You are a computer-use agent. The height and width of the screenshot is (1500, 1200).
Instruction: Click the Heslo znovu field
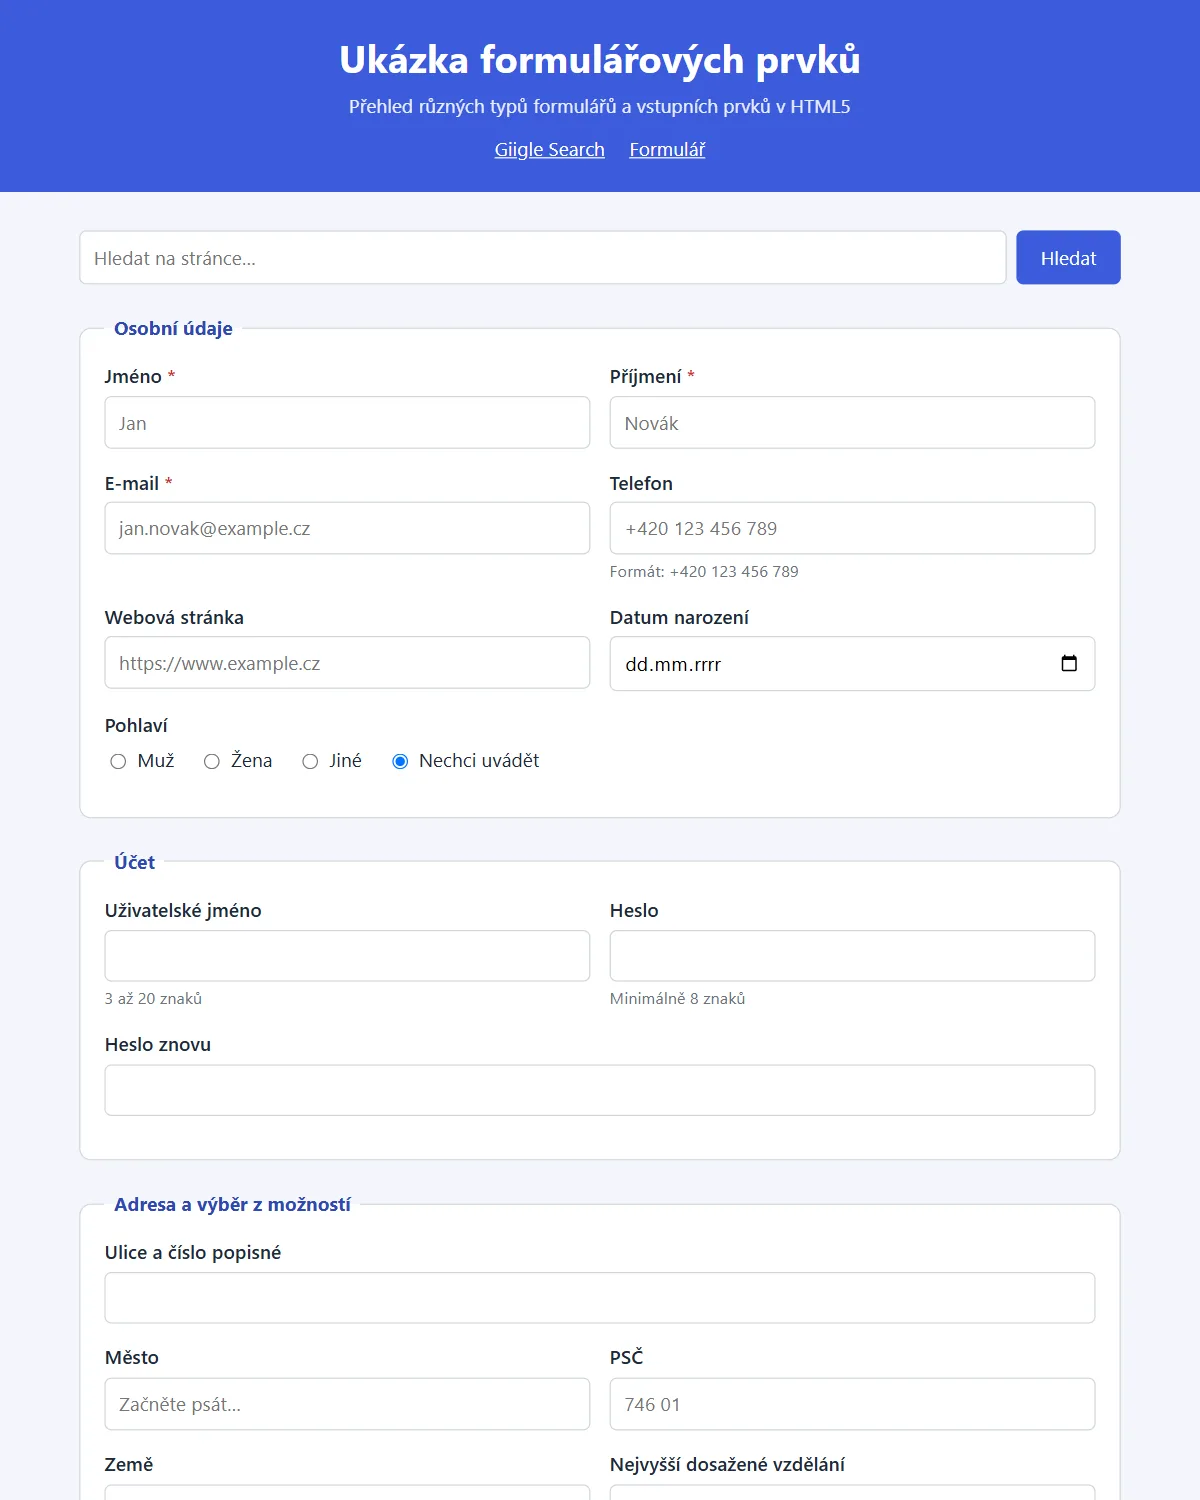600,1090
